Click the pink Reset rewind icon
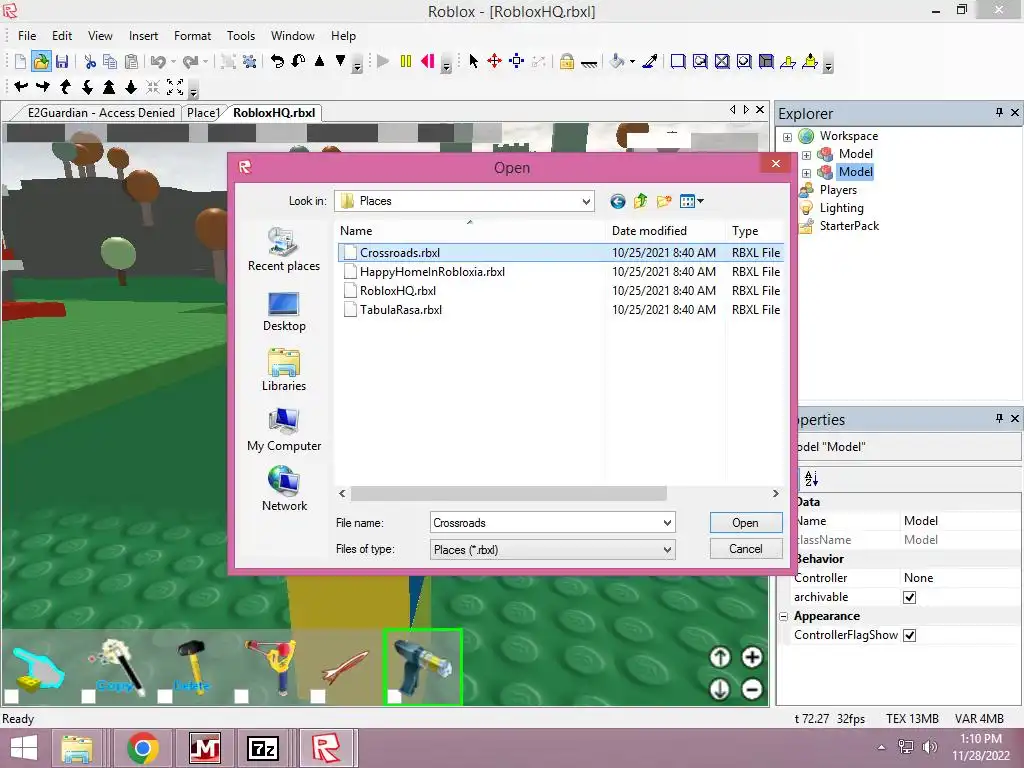 (x=428, y=61)
